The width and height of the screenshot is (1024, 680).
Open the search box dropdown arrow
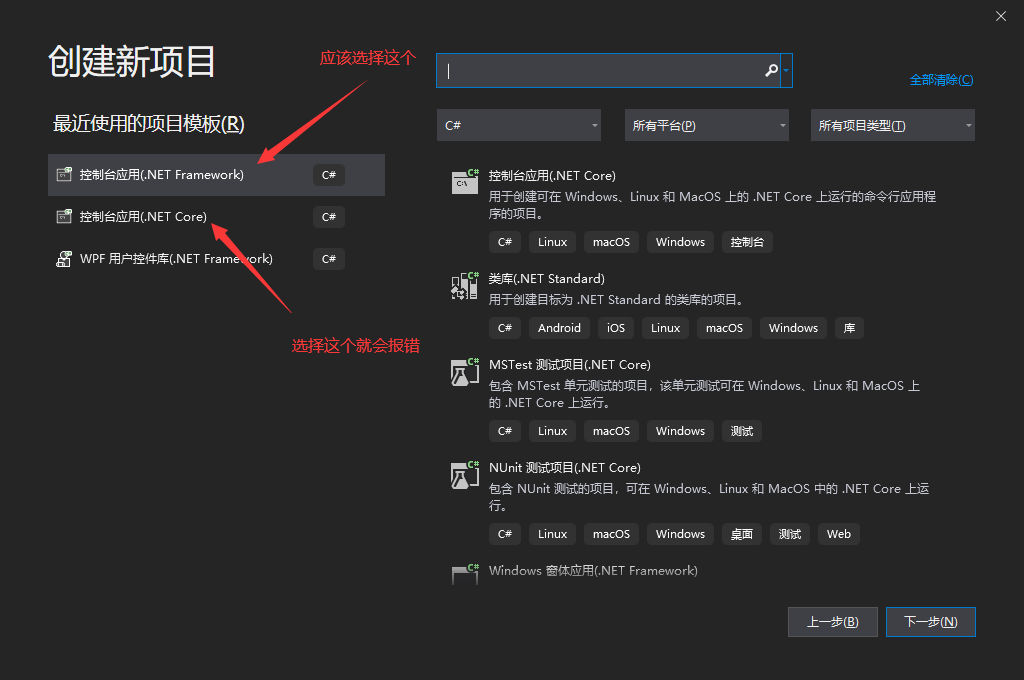pos(786,71)
